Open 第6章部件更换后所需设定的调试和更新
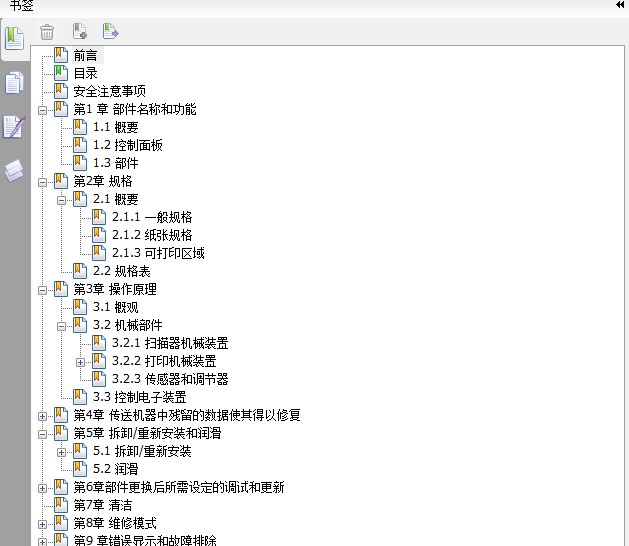Viewport: 629px width, 546px height. (179, 487)
